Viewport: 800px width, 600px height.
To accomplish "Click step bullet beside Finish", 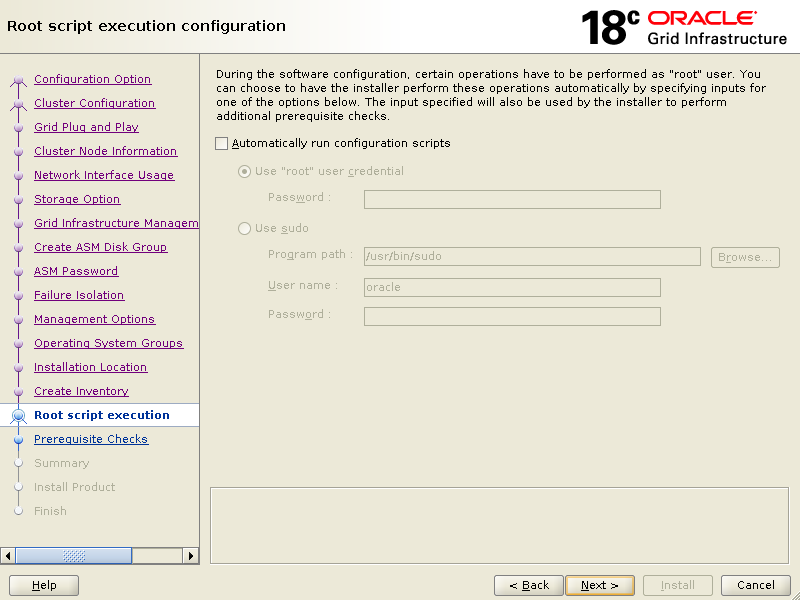I will coord(18,511).
